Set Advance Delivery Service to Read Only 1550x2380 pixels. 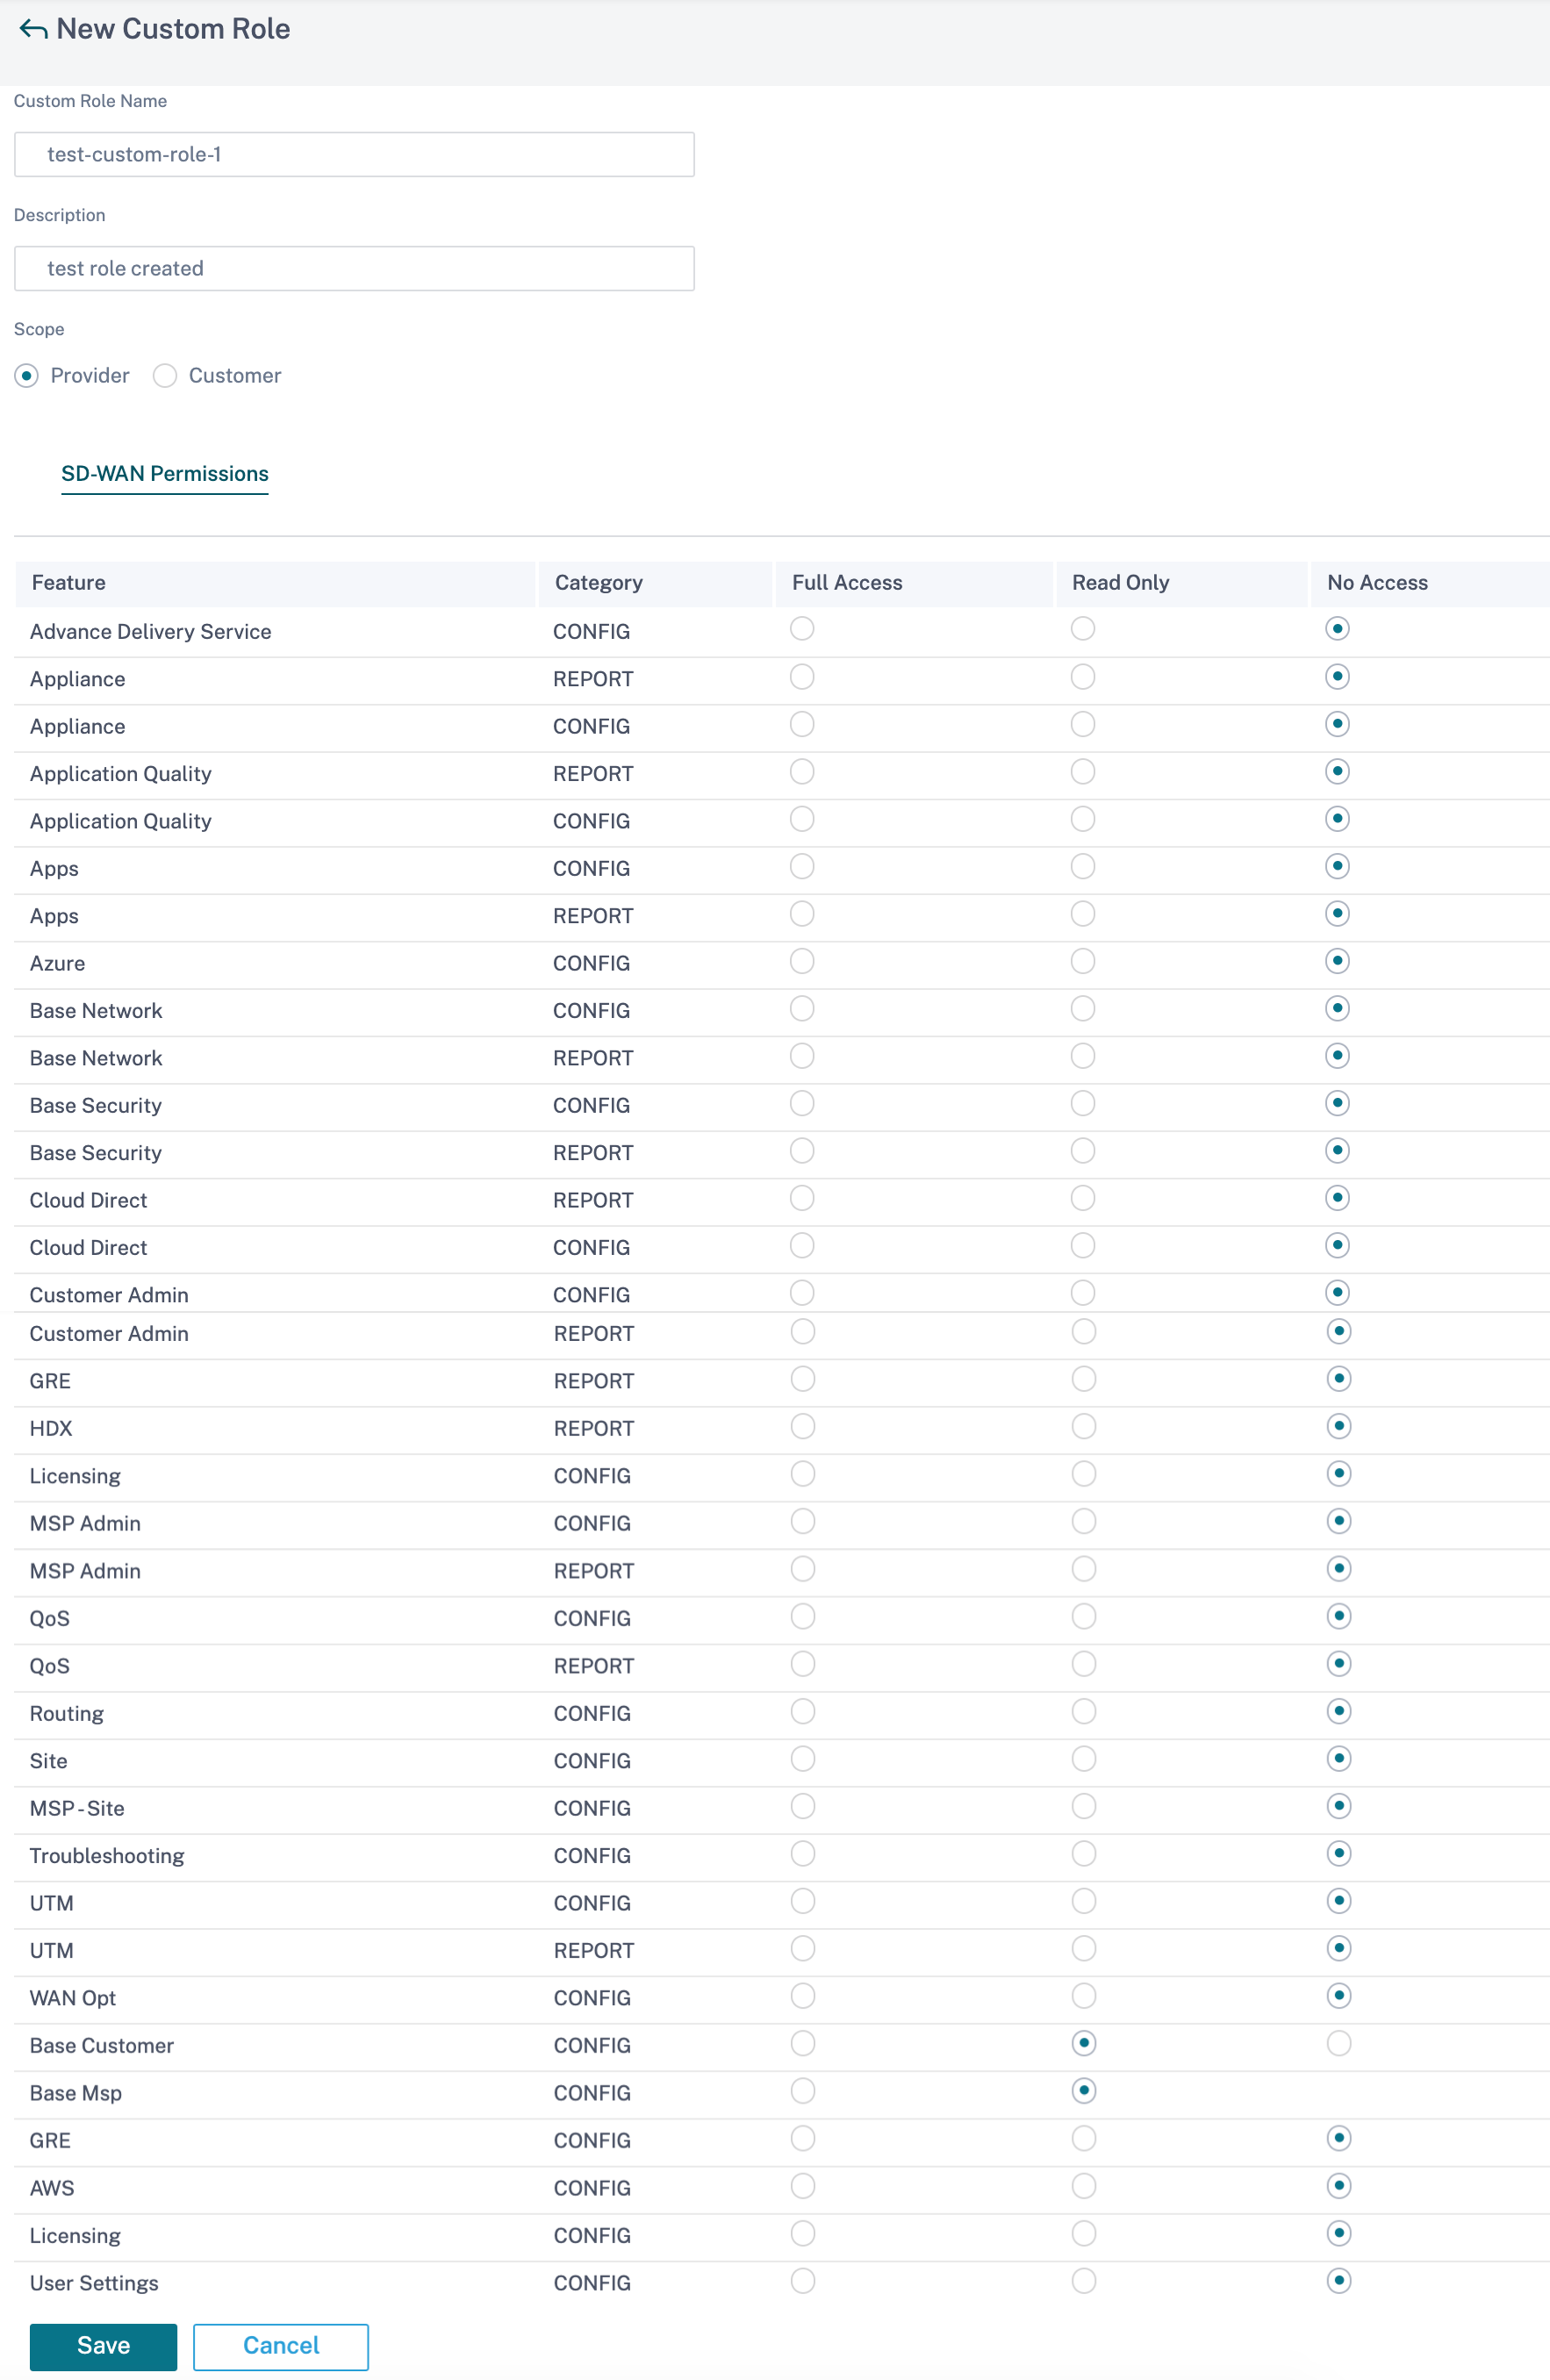click(x=1083, y=629)
